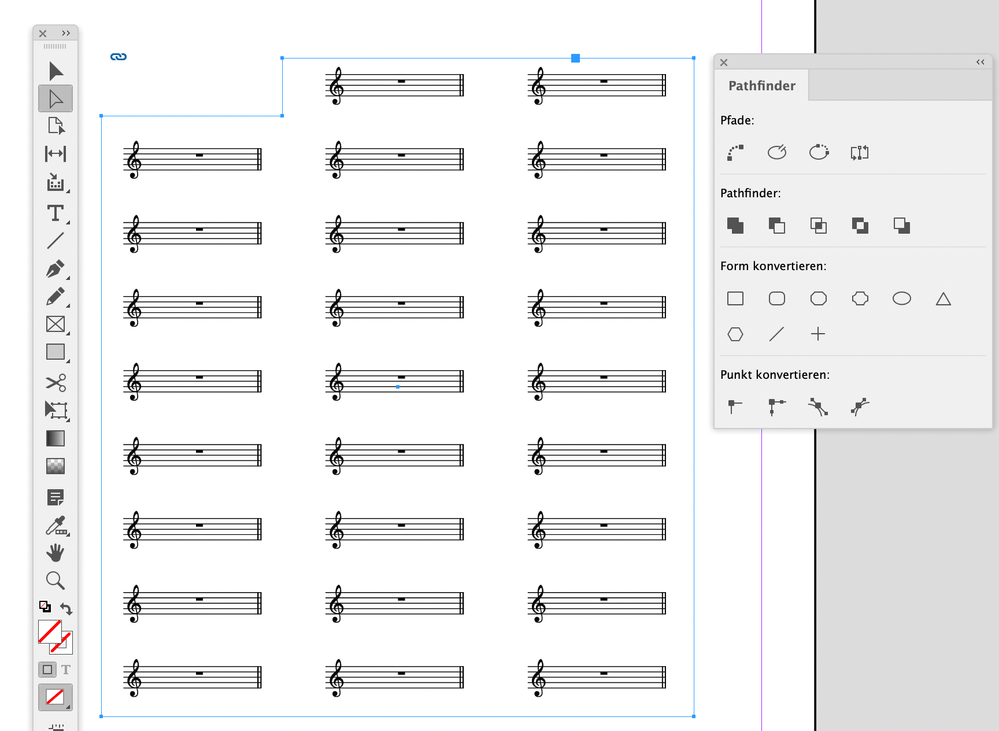The image size is (999, 731).
Task: Select the Gradient Feather tool
Action: tap(55, 467)
